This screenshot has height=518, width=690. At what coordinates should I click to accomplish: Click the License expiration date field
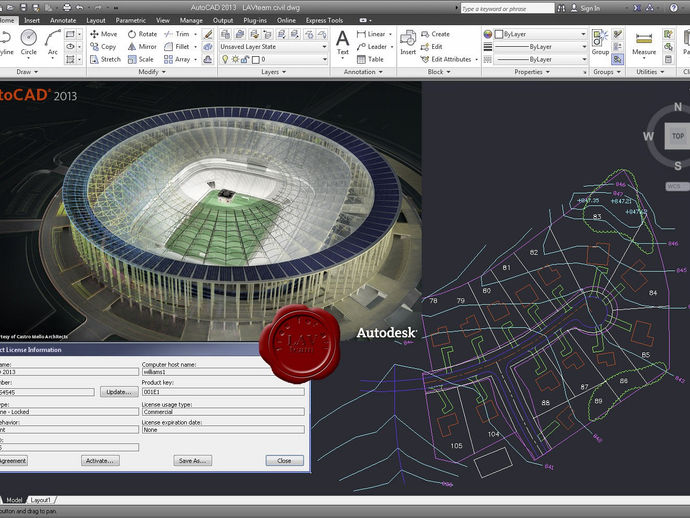pos(223,430)
